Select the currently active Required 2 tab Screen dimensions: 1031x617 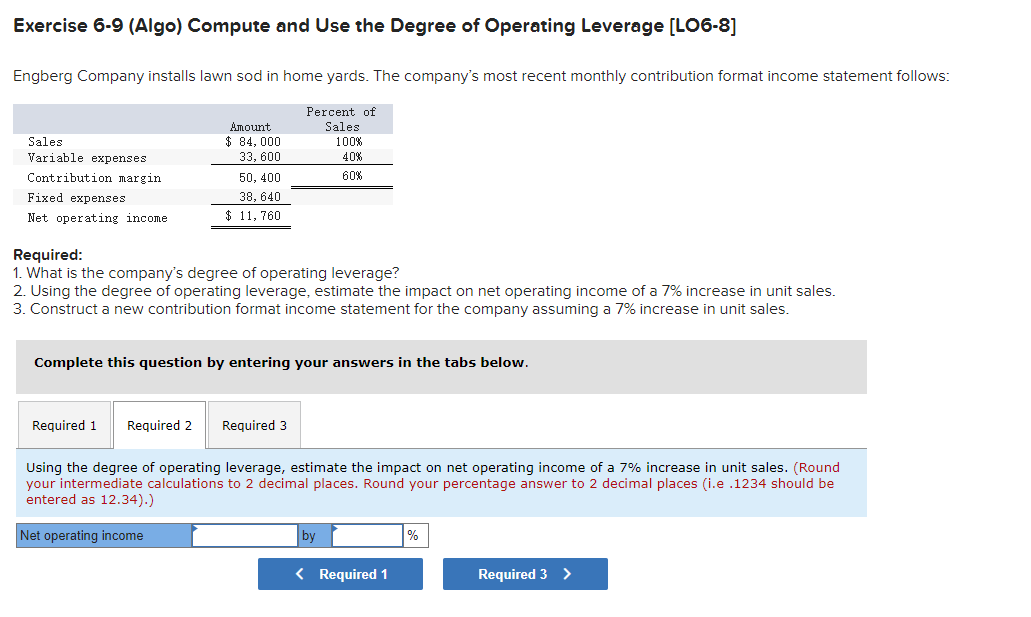click(x=158, y=424)
